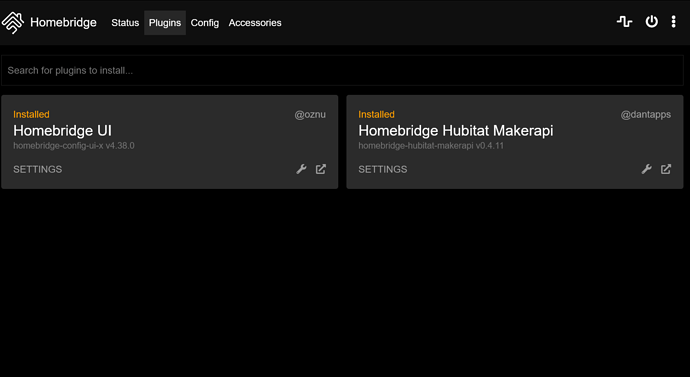Viewport: 690px width, 377px height.
Task: Select the Homebridge Hubitat Makerapi title
Action: [x=455, y=131]
